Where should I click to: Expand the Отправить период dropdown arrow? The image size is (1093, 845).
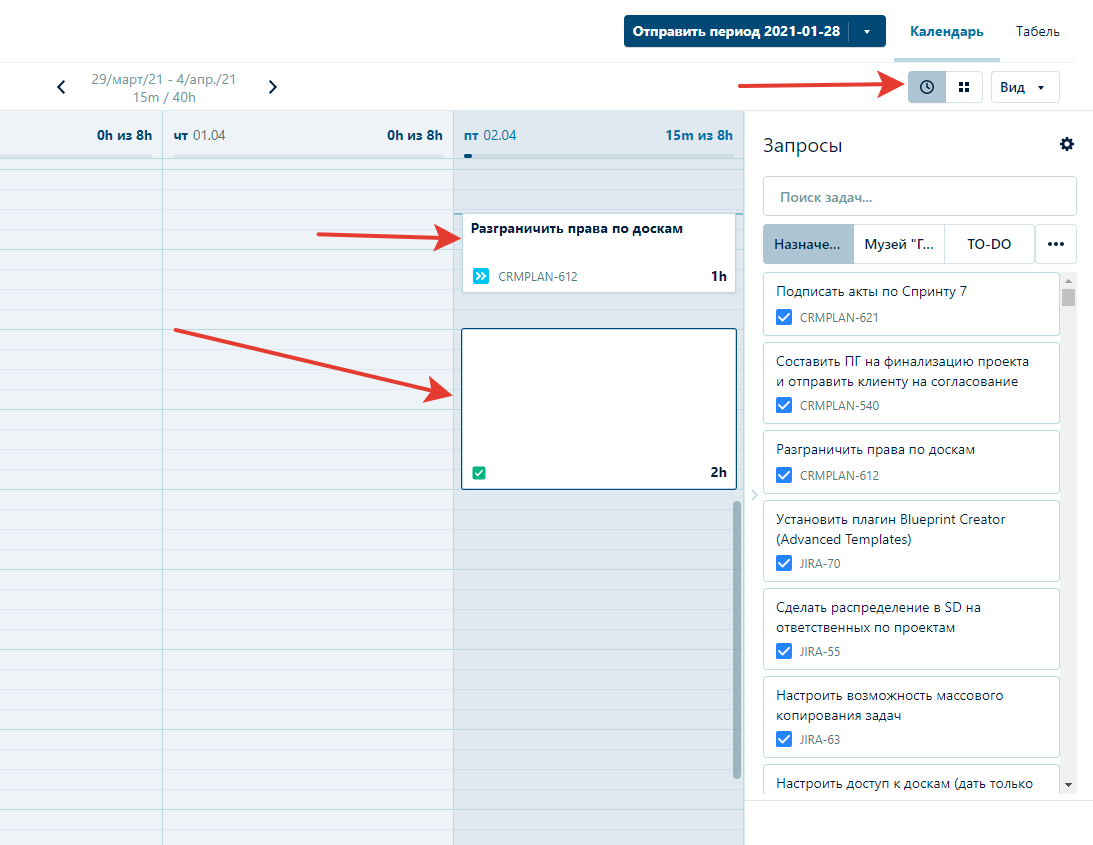coord(867,31)
